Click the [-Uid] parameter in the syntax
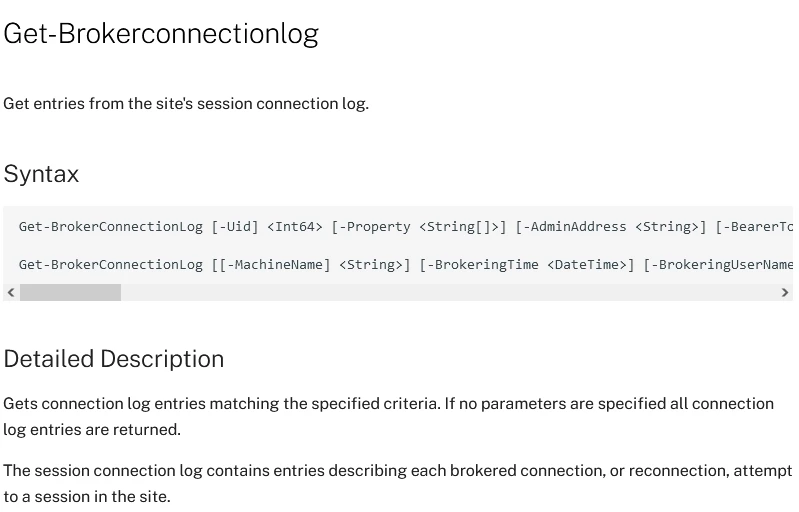This screenshot has height=512, width=799. [235, 226]
